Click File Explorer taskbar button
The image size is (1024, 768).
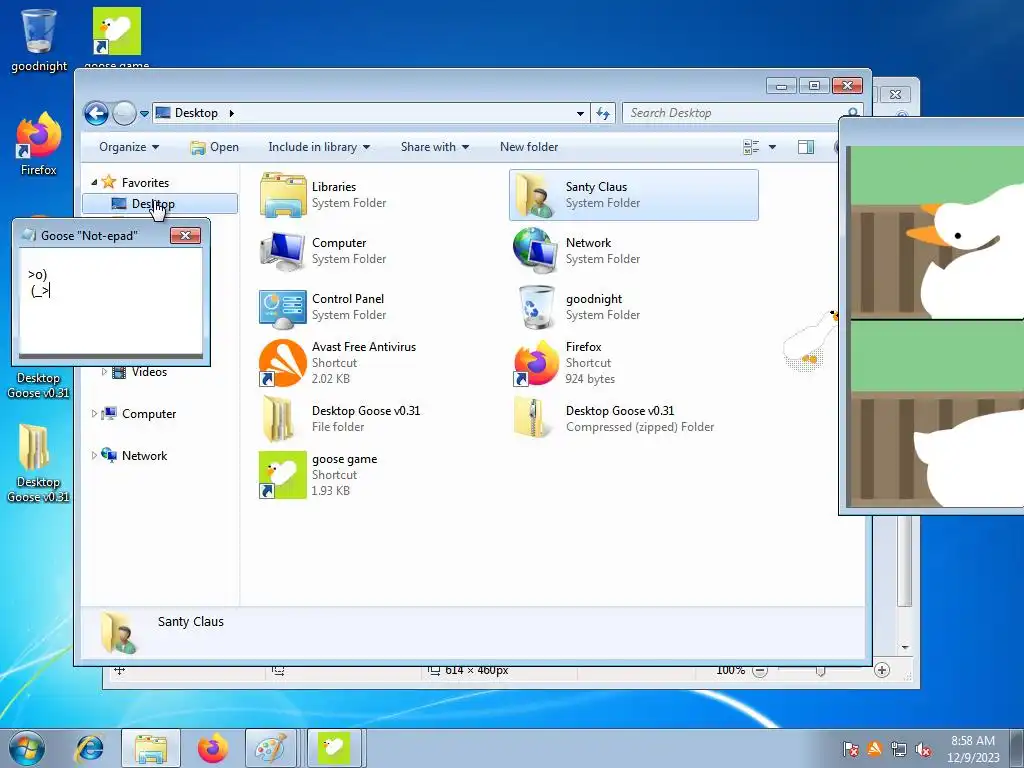point(151,748)
